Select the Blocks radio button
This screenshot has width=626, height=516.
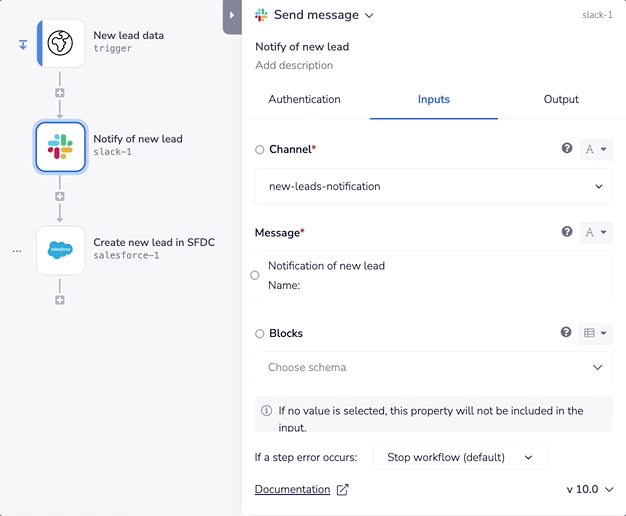tap(260, 334)
